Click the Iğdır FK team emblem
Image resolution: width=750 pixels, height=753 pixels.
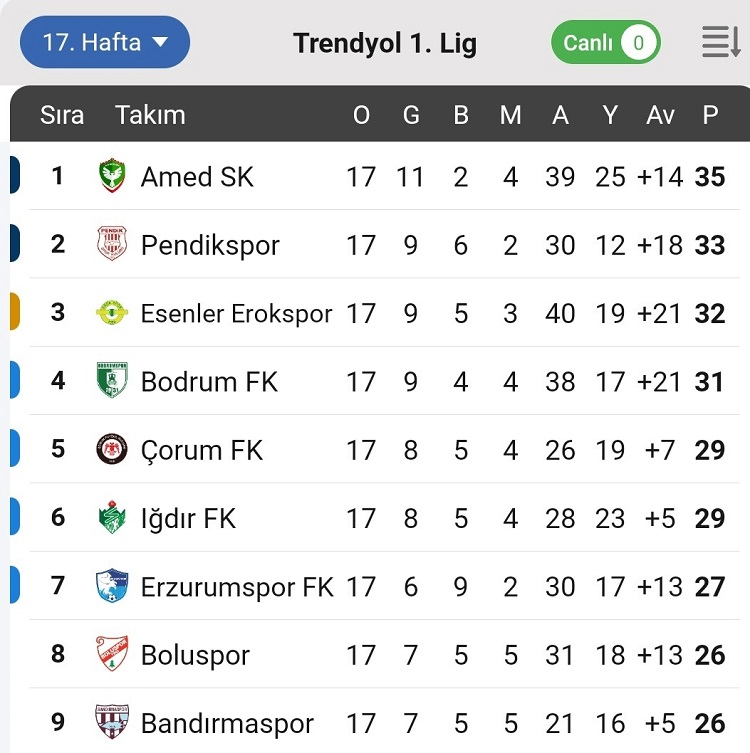click(x=112, y=518)
